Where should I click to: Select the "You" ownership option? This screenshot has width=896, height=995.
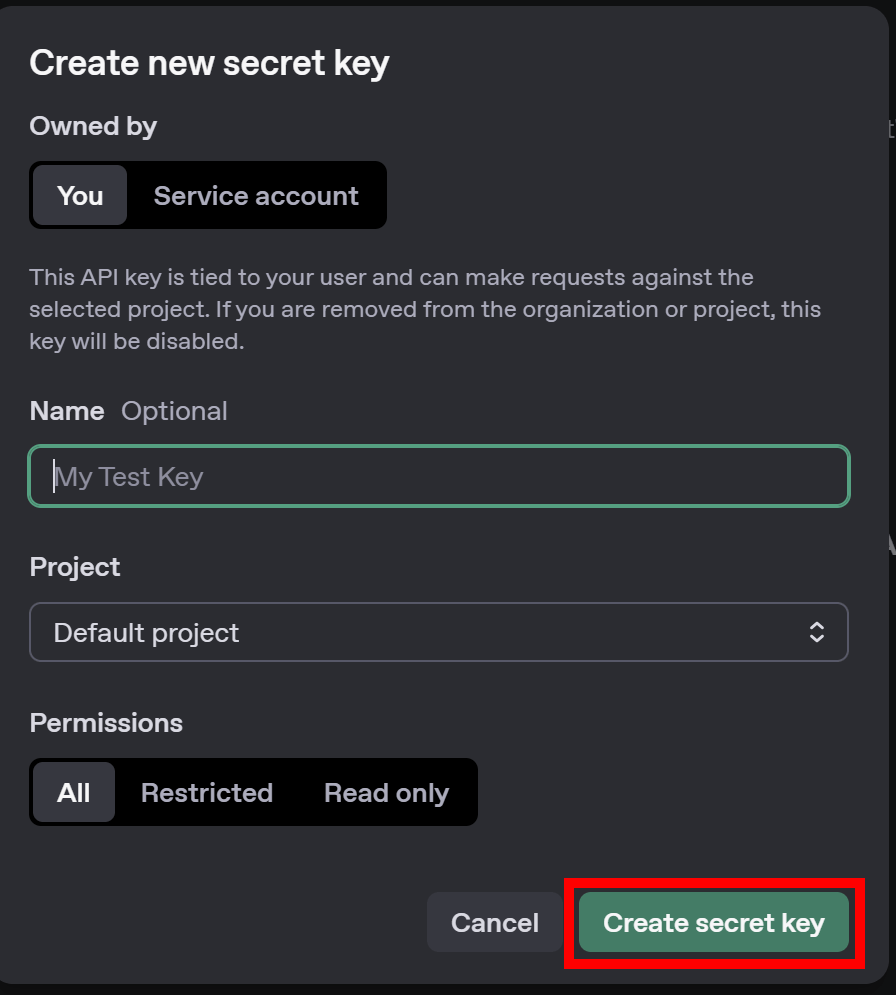(80, 195)
